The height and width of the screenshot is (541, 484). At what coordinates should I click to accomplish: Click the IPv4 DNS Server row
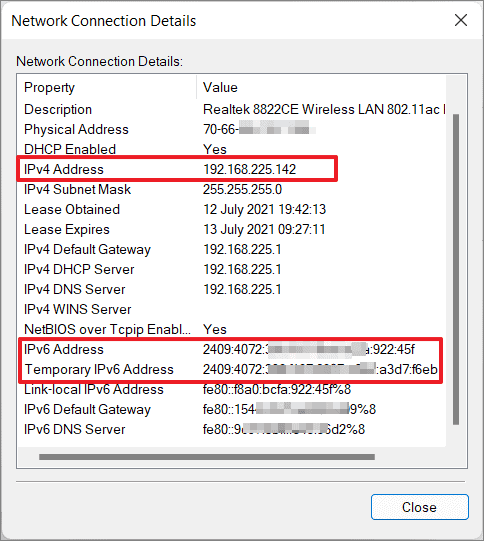coord(231,289)
